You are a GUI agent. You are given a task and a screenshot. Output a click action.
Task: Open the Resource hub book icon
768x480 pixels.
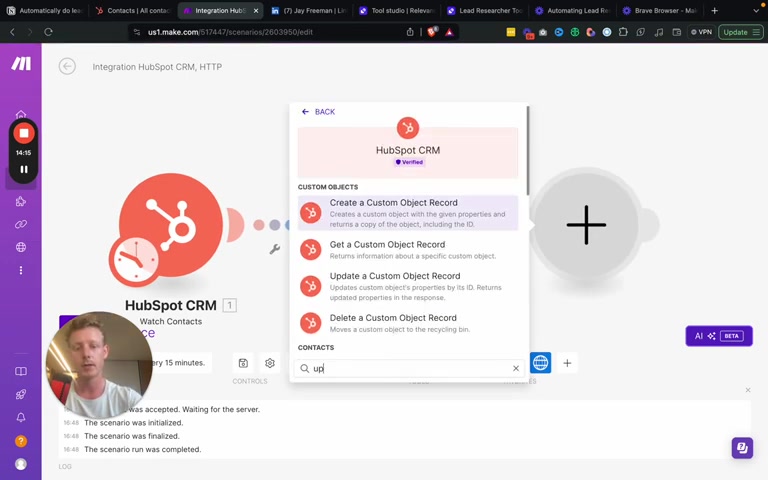tap(21, 371)
